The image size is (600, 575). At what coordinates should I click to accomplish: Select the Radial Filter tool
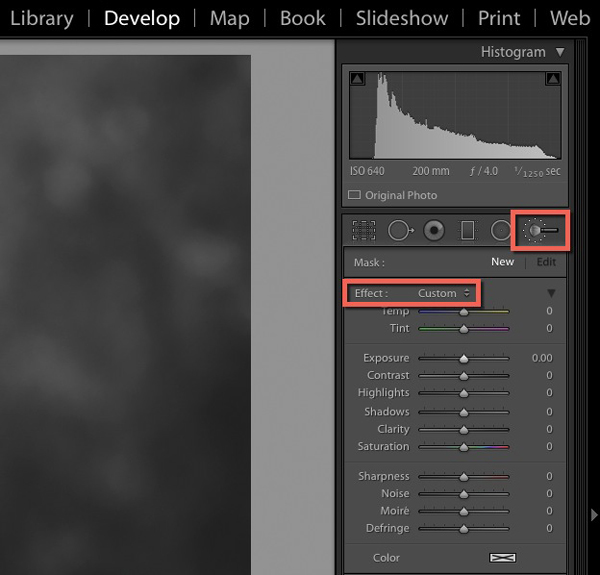501,230
